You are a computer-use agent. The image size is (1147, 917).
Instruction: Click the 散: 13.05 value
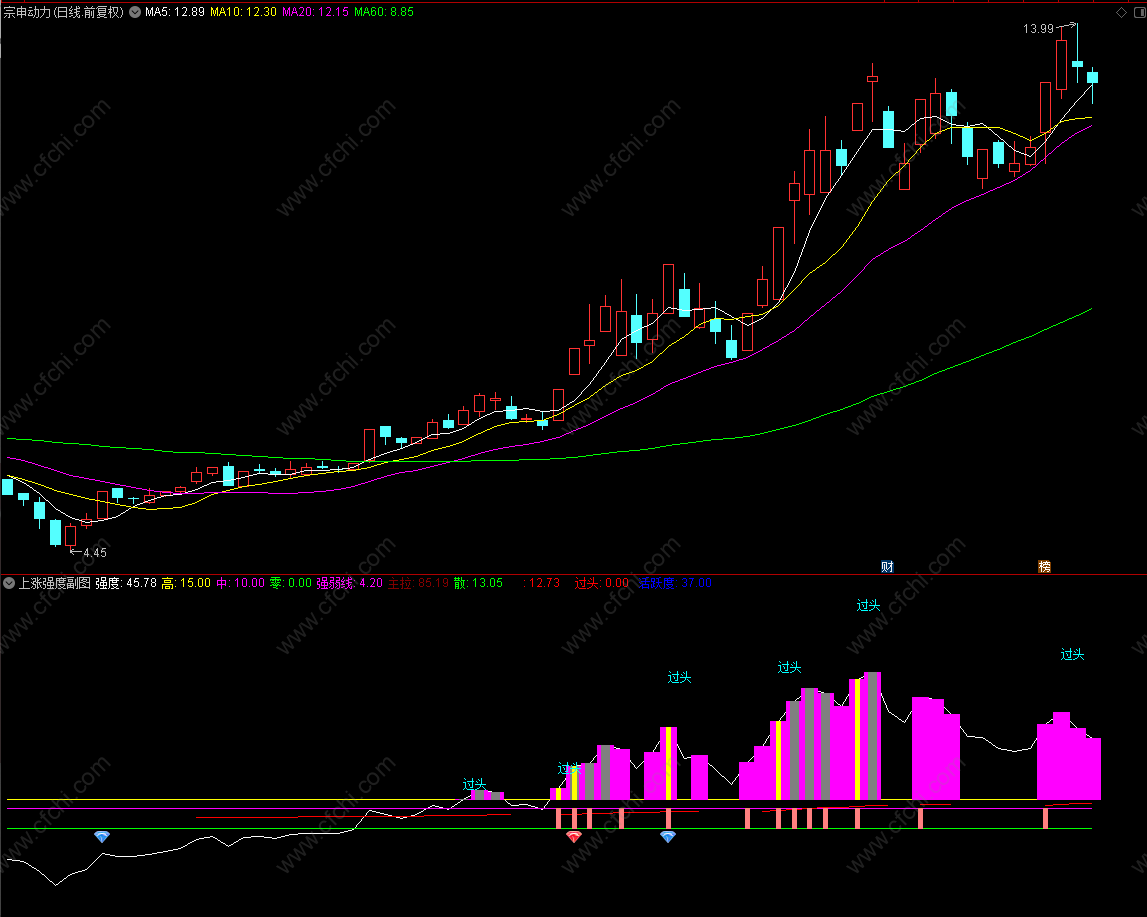tap(478, 583)
